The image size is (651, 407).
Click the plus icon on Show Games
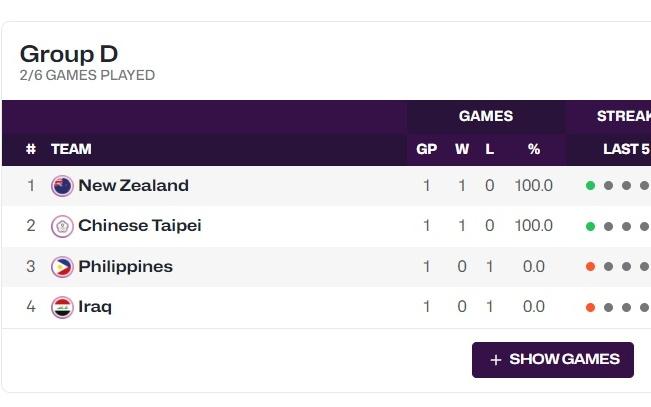point(496,360)
